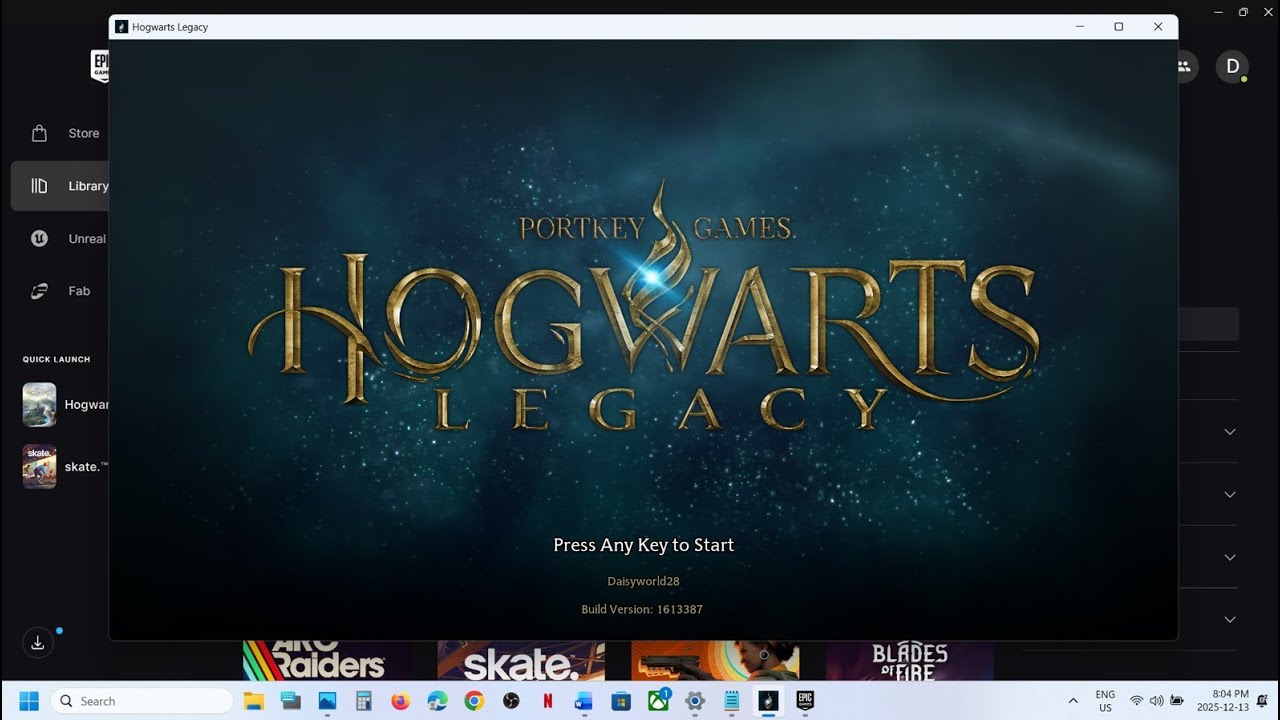Screen dimensions: 1280x720
Task: Launch Microsoft Edge from taskbar
Action: coord(438,701)
